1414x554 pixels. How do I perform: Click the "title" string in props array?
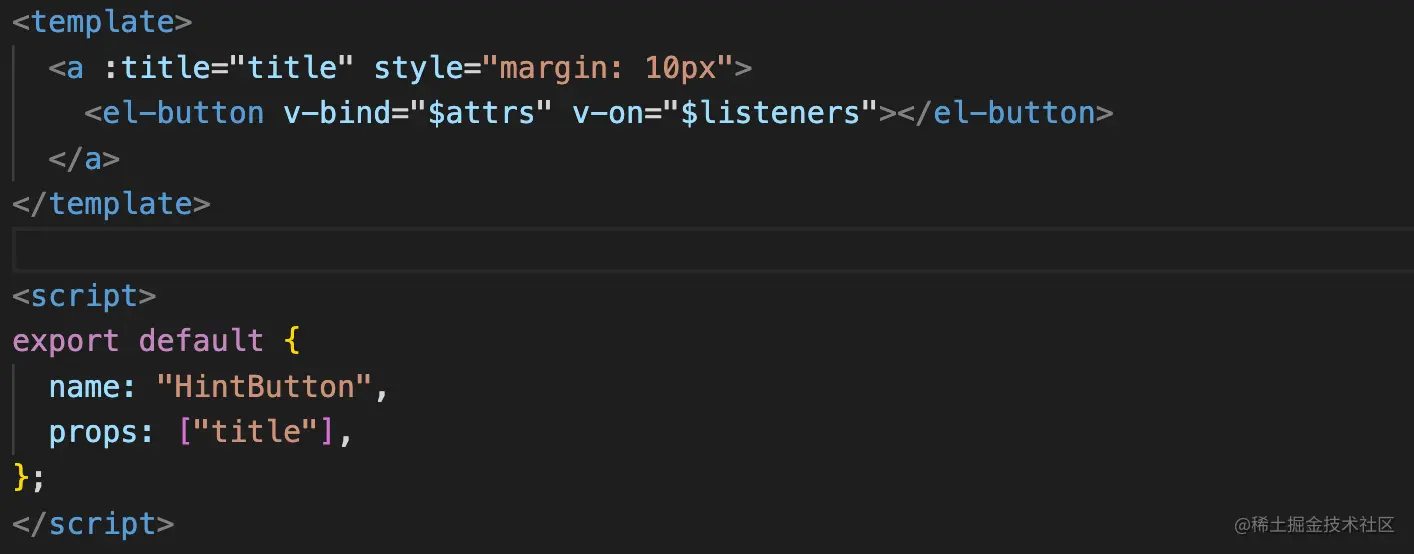[x=255, y=432]
